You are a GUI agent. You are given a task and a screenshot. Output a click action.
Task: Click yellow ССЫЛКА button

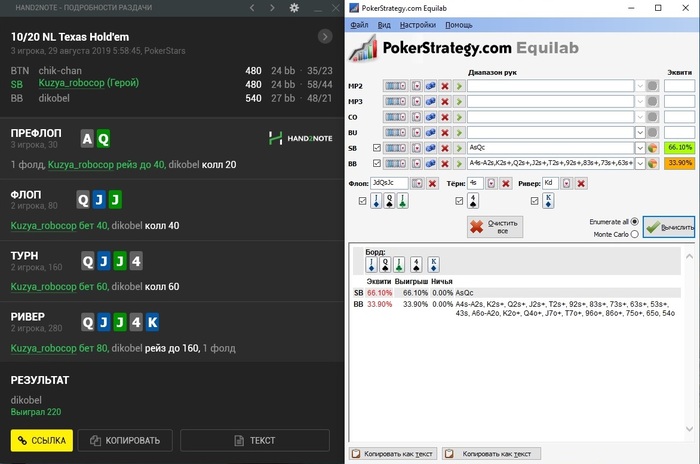(x=42, y=440)
